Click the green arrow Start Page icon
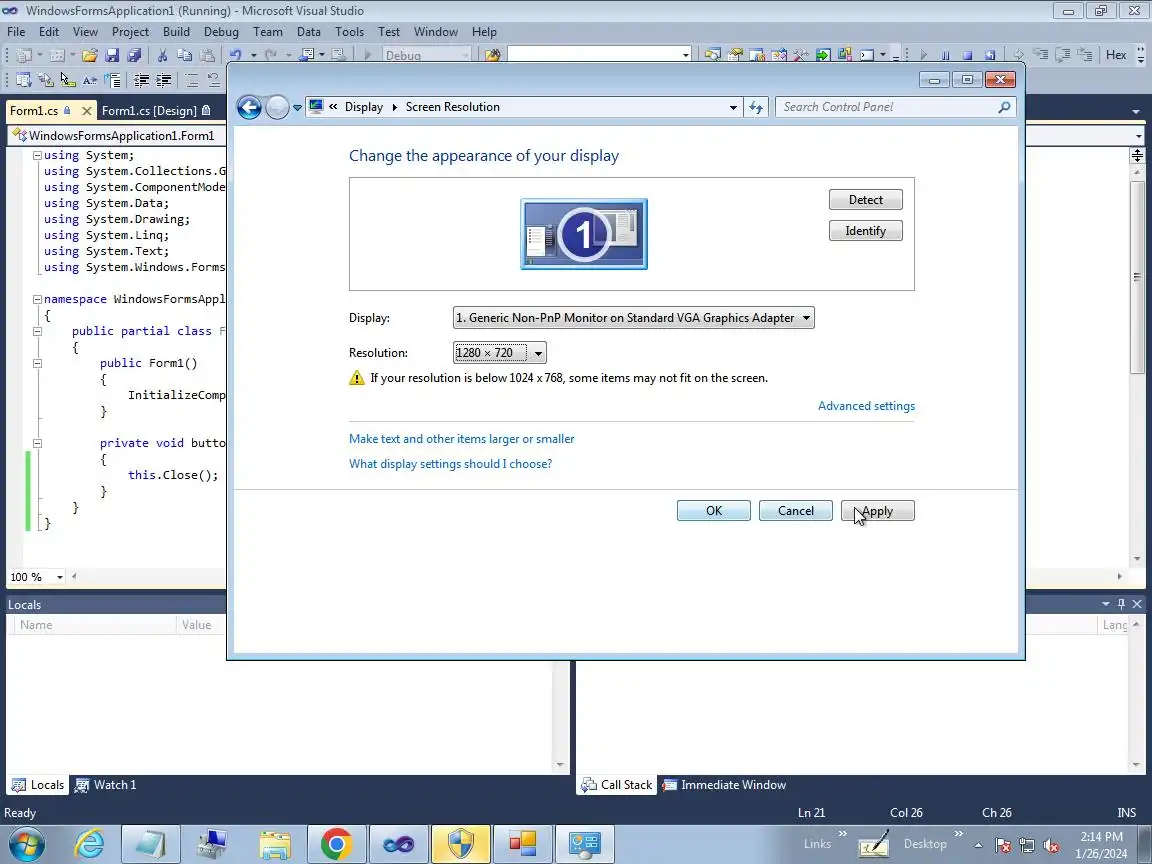 tap(823, 55)
